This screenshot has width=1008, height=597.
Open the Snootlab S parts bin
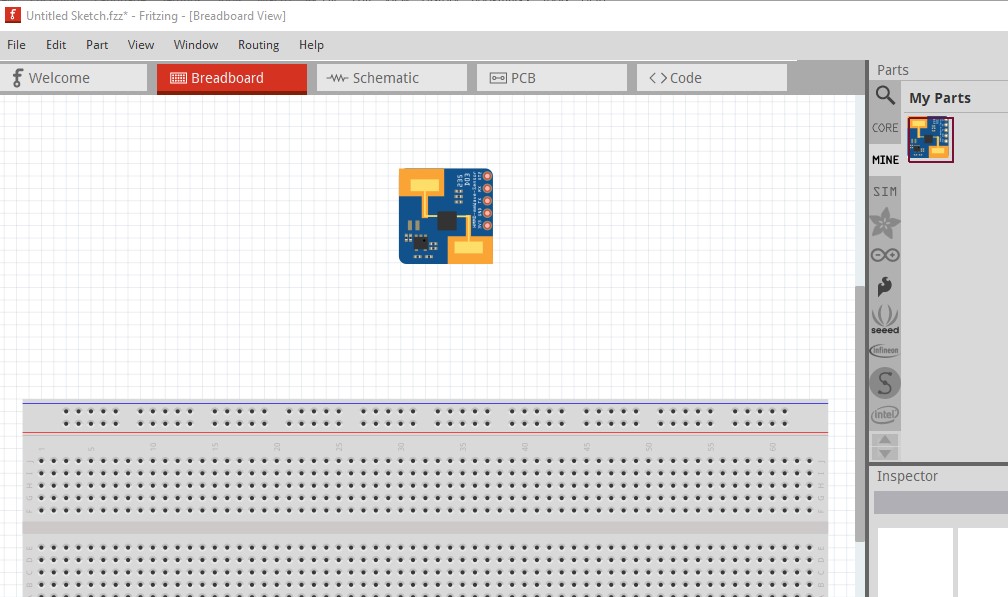point(885,382)
